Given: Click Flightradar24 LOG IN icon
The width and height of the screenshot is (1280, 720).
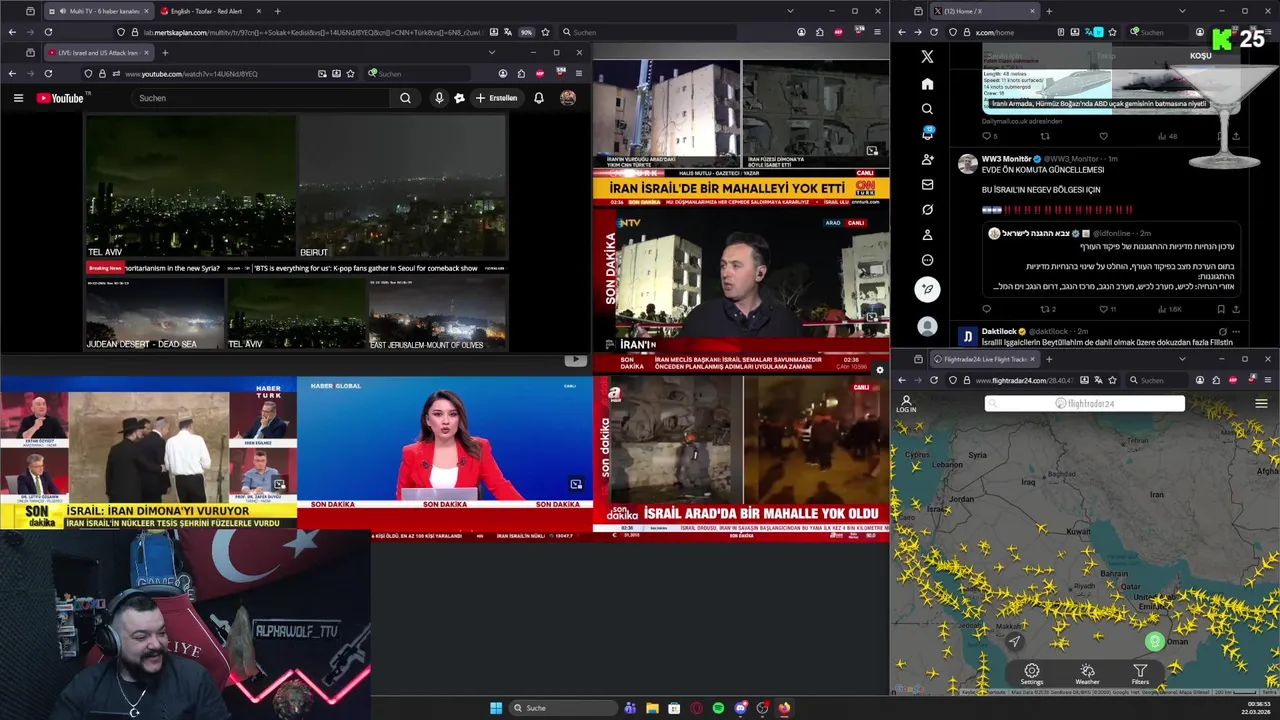Looking at the screenshot, I should click(x=906, y=404).
